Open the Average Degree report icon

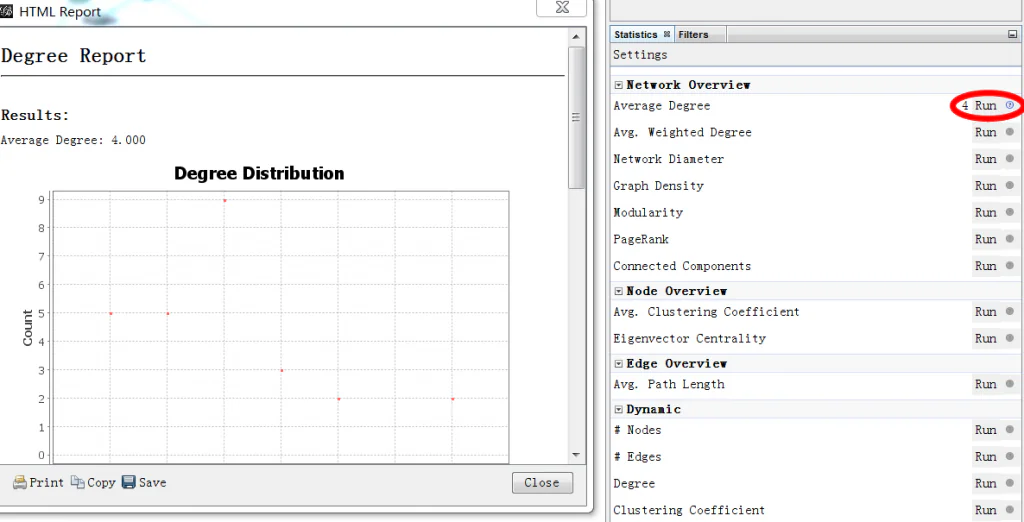tap(1010, 105)
